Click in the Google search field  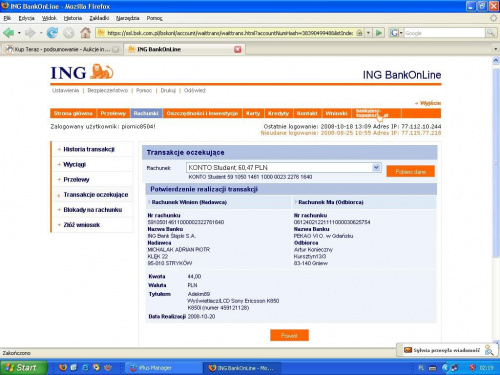pyautogui.click(x=445, y=33)
